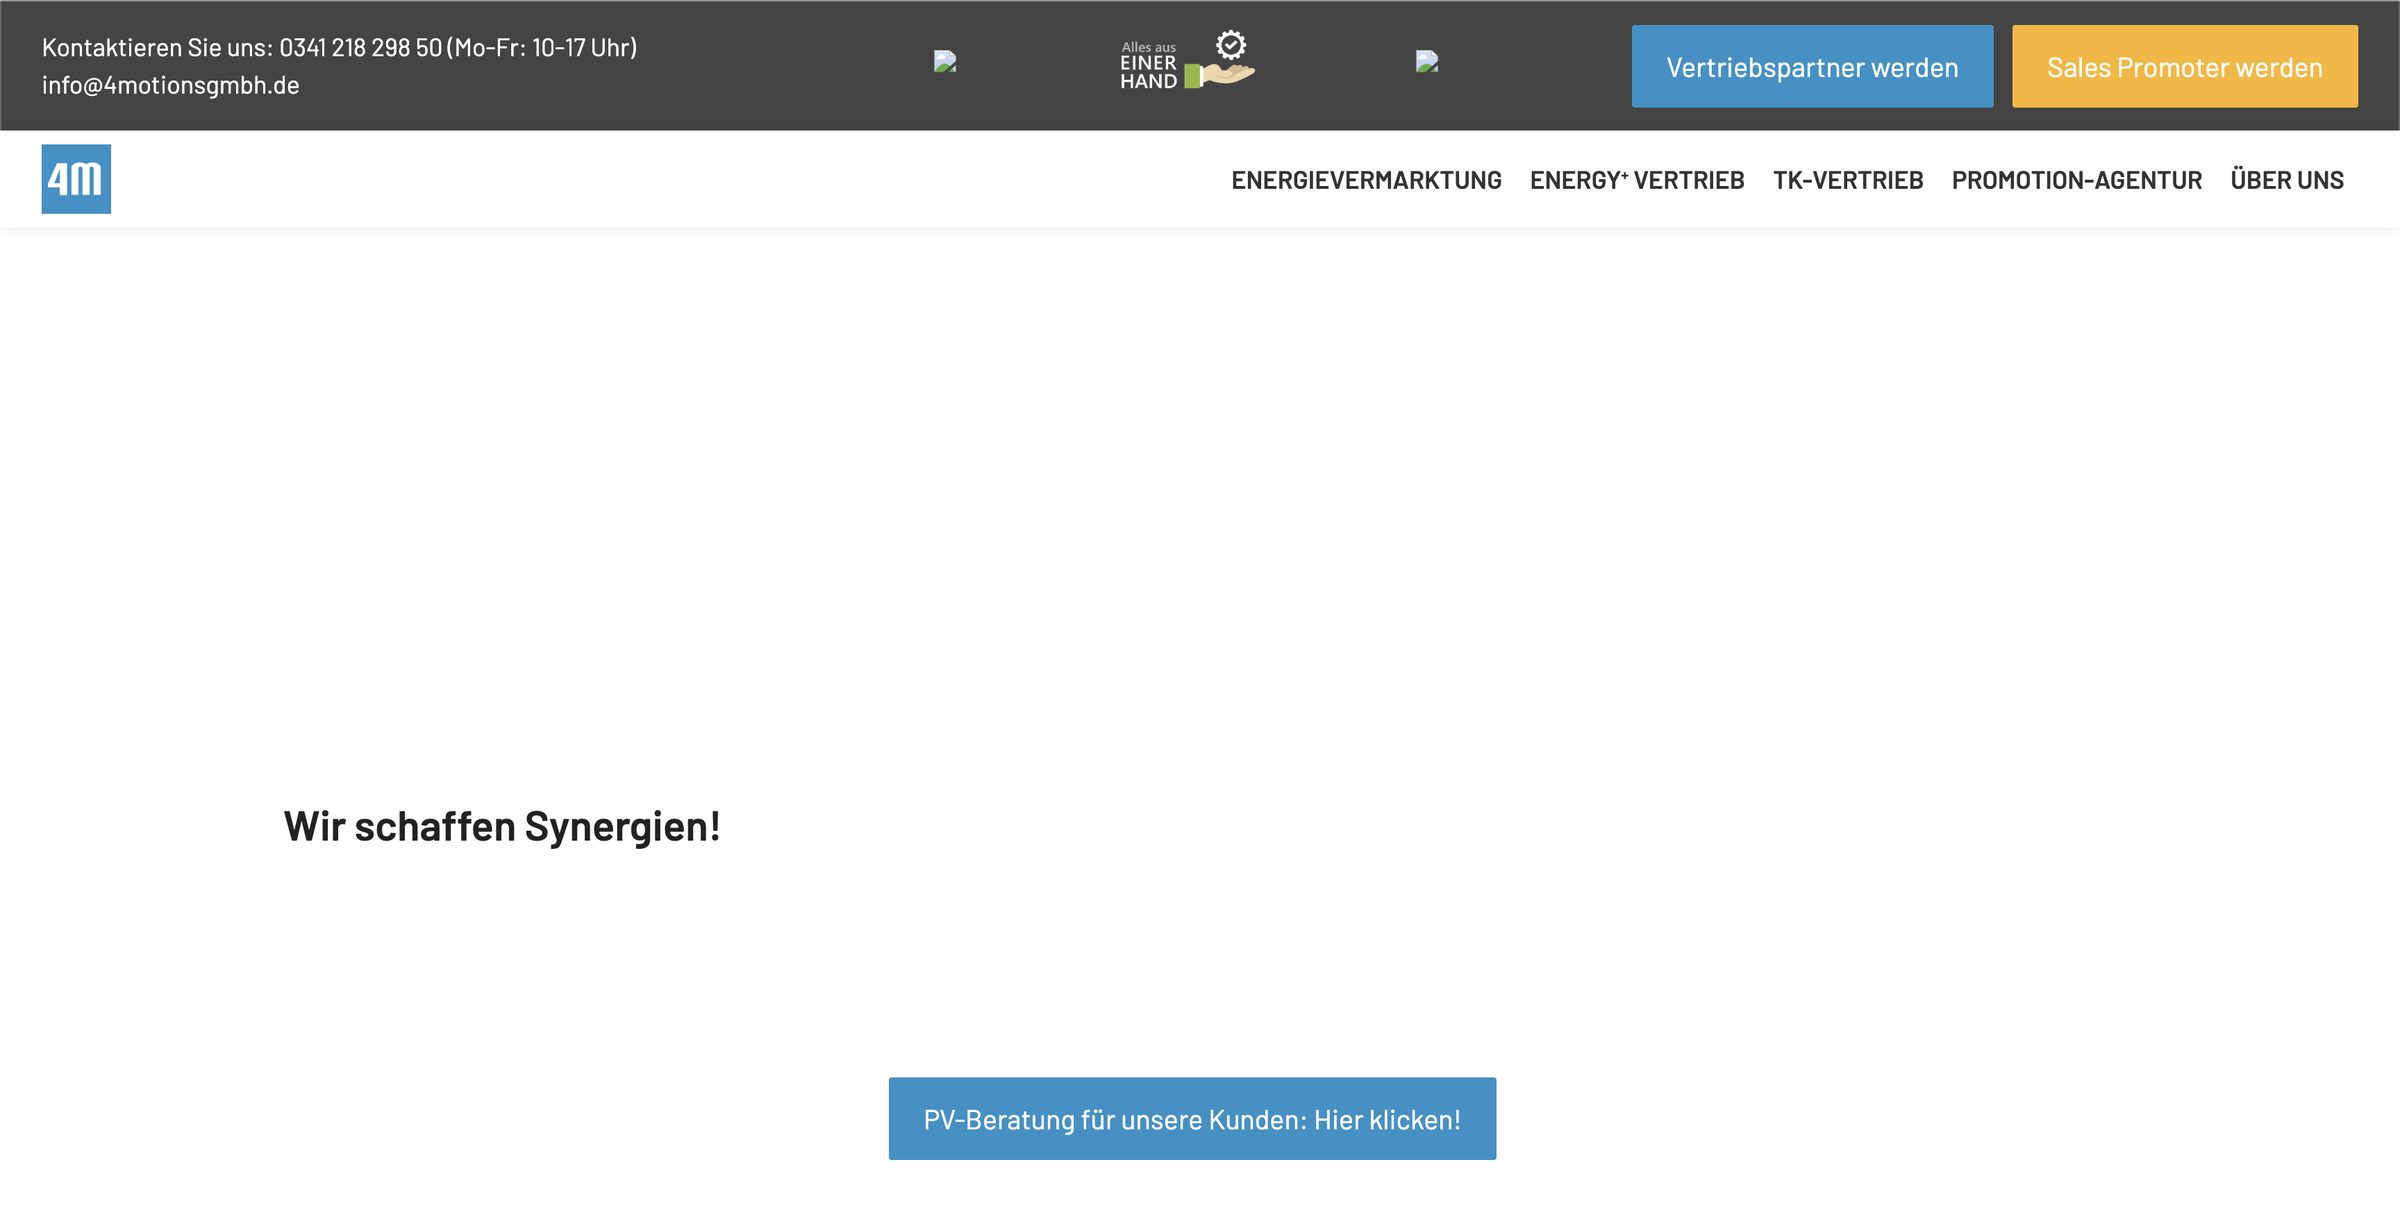Click 'PV-Beratung für unsere Kunden' button

pyautogui.click(x=1192, y=1119)
